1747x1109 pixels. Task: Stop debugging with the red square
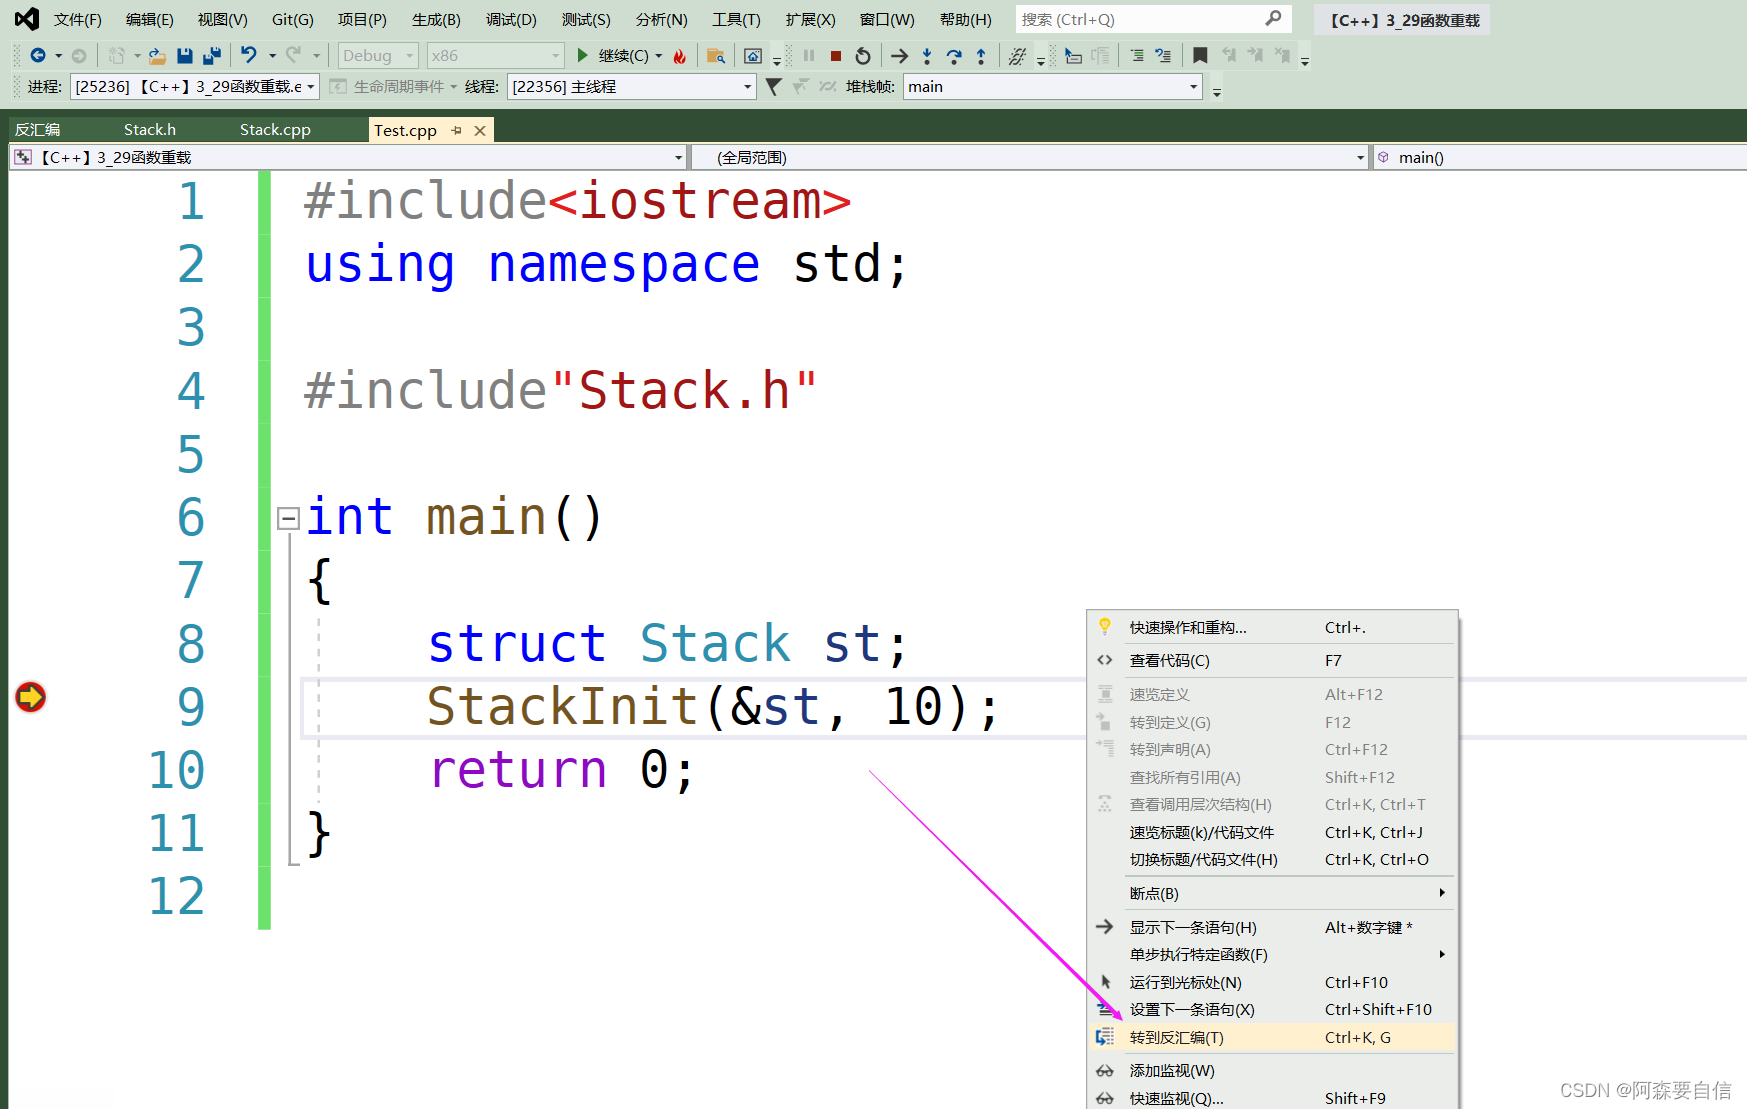(x=836, y=56)
